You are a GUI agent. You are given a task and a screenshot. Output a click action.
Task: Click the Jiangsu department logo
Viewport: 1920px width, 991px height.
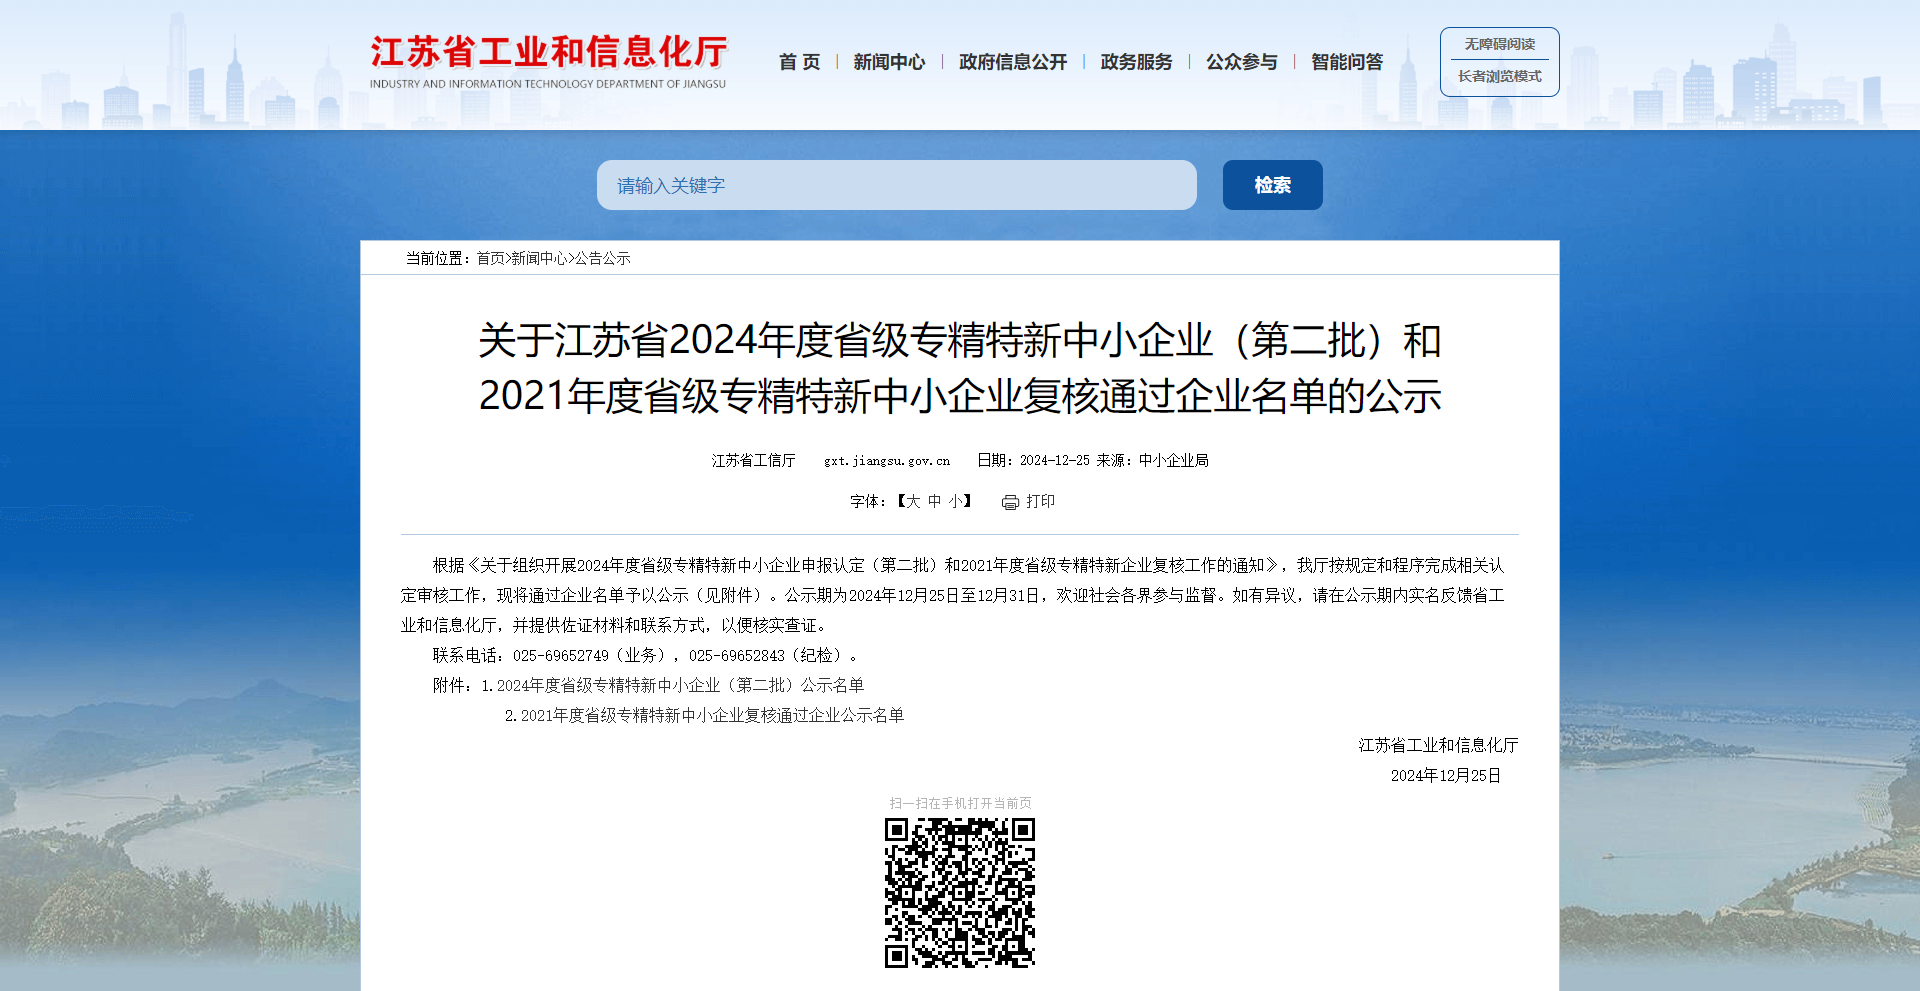[x=548, y=62]
